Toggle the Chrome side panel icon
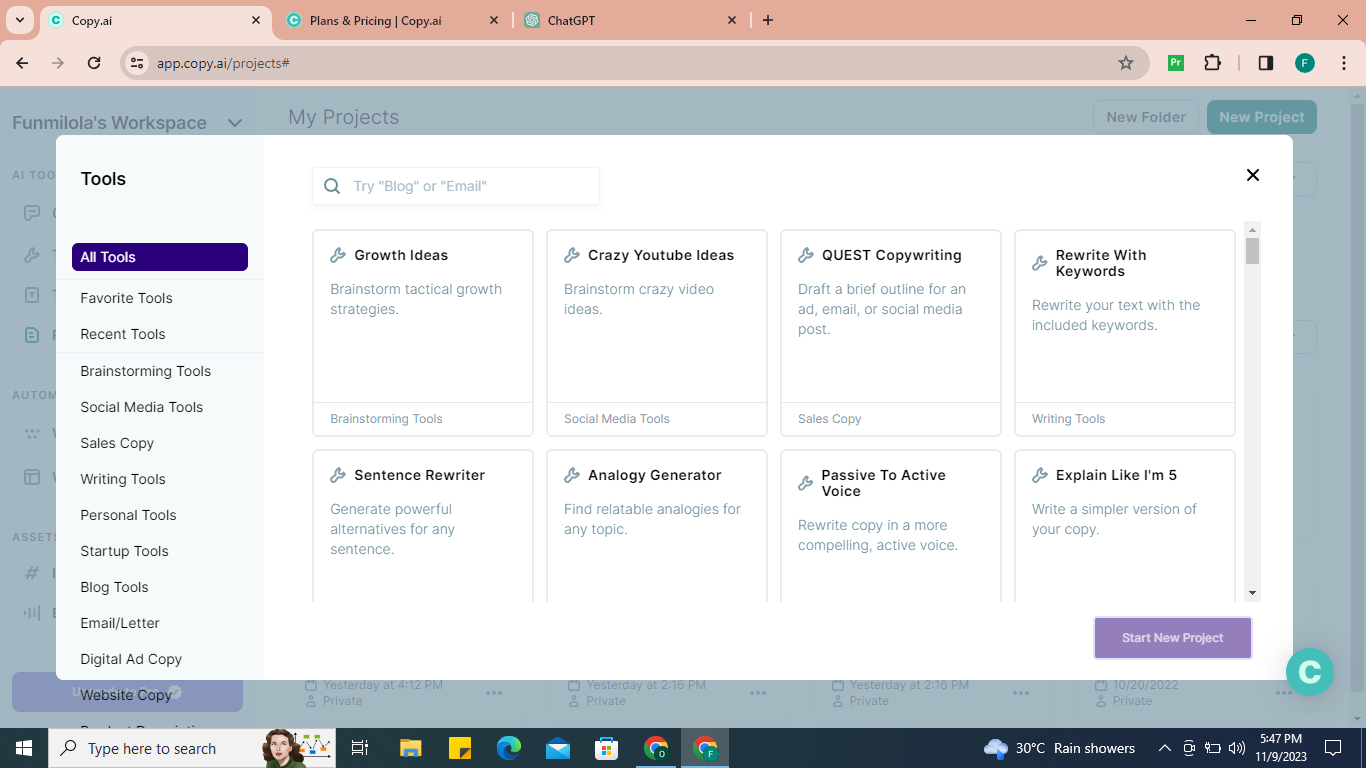This screenshot has height=768, width=1366. pos(1265,63)
